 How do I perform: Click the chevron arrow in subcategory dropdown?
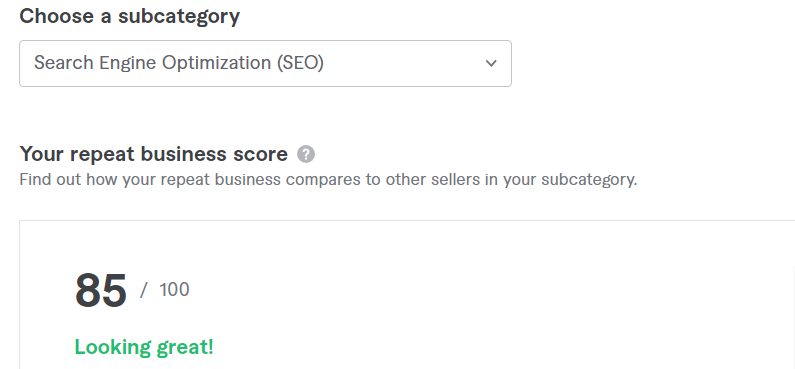point(491,63)
